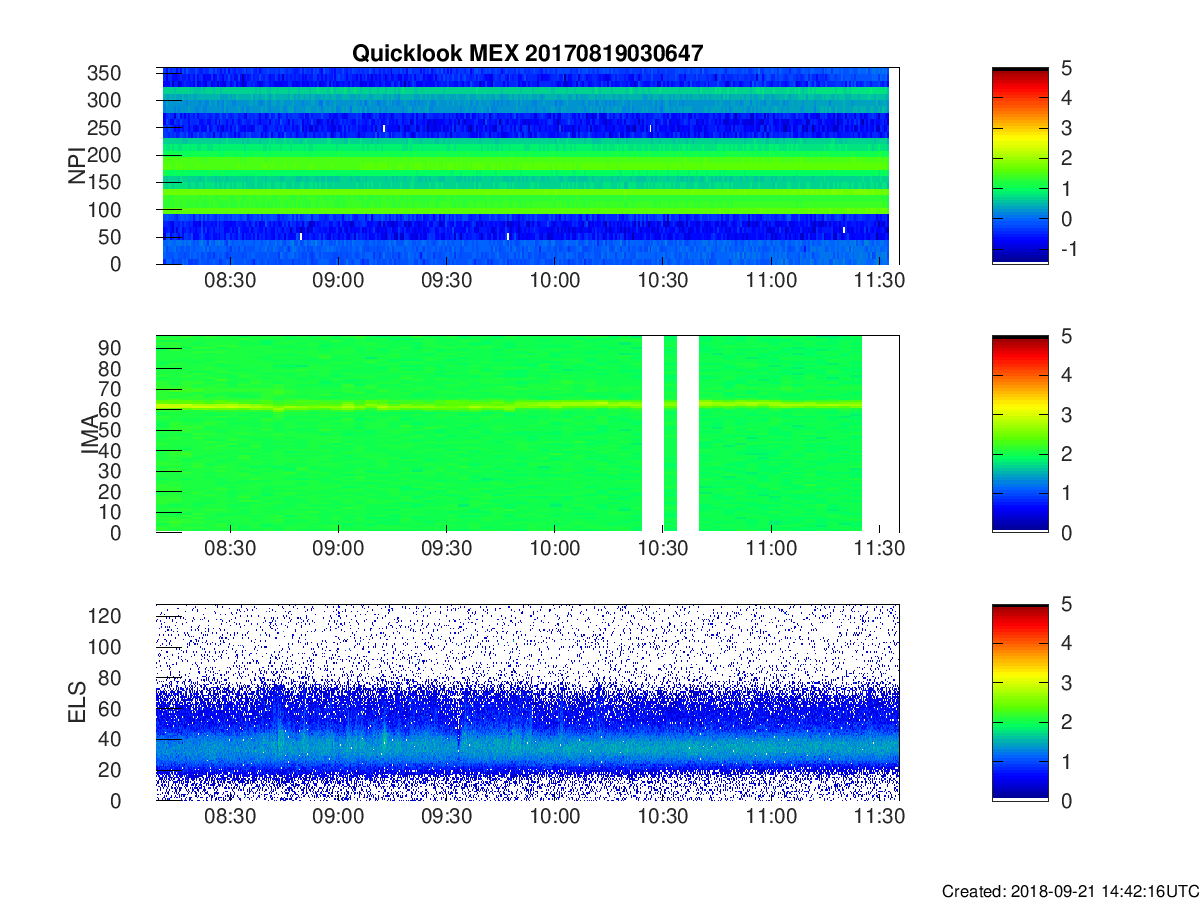Click the ELS plot colorbar
This screenshot has width=1200, height=900.
(1020, 702)
